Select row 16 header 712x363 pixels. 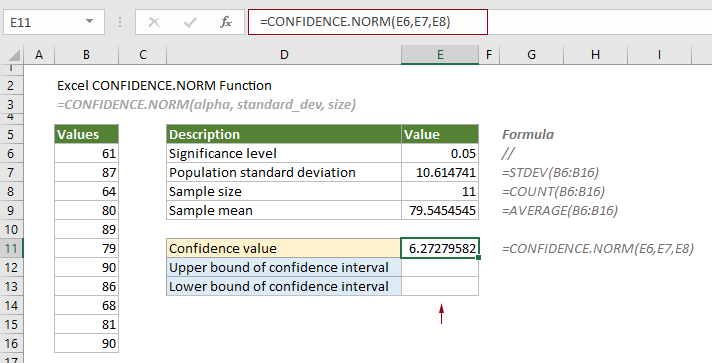coord(11,343)
